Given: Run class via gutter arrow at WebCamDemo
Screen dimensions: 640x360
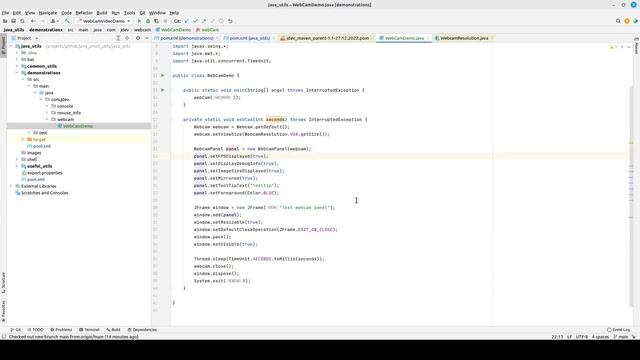Looking at the screenshot, I should tap(162, 76).
